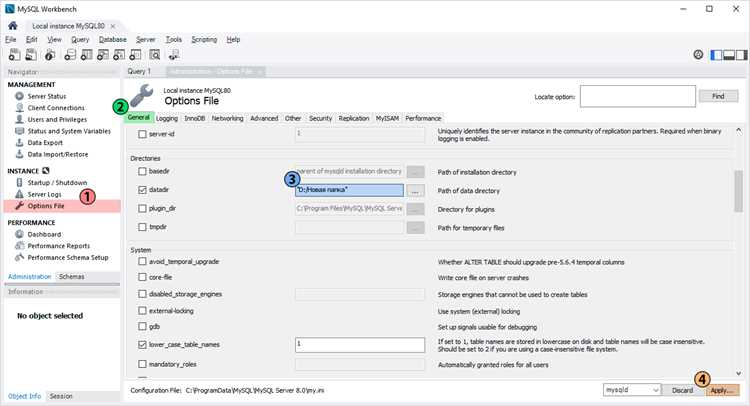Uncheck the datadir checkbox
This screenshot has height=406, width=750.
142,190
